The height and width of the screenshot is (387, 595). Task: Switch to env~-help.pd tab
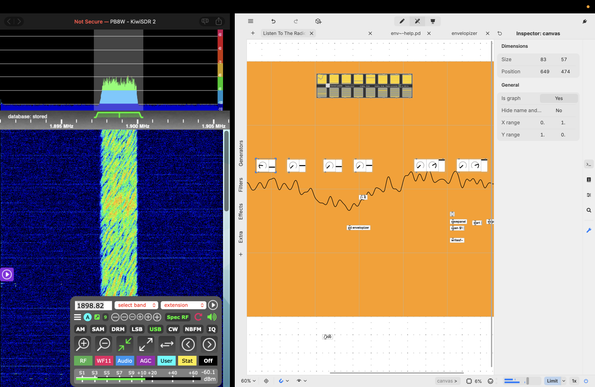pos(406,33)
